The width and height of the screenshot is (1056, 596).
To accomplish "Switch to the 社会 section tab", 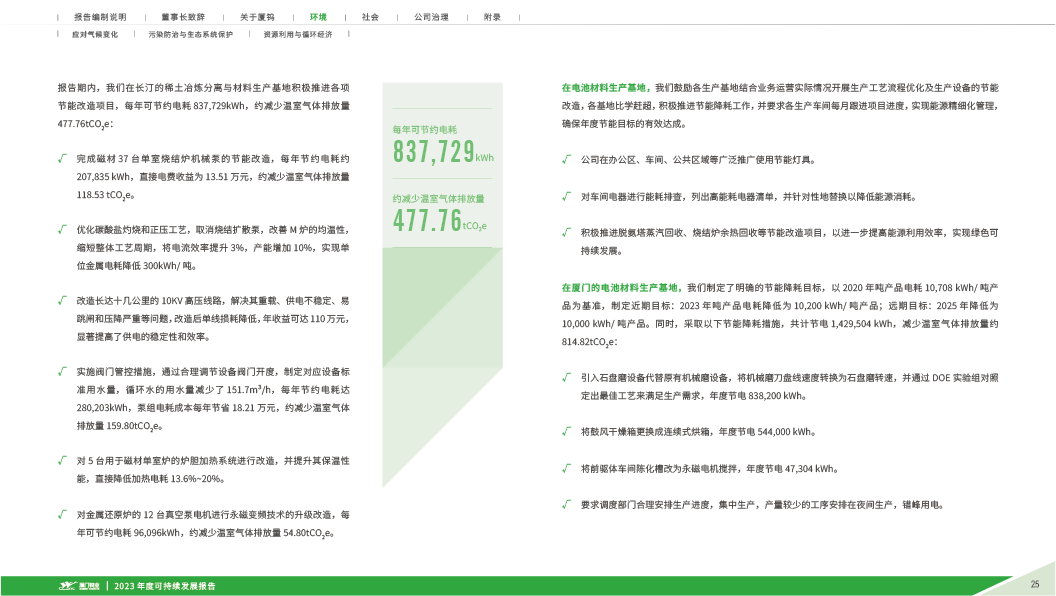I will tap(371, 18).
